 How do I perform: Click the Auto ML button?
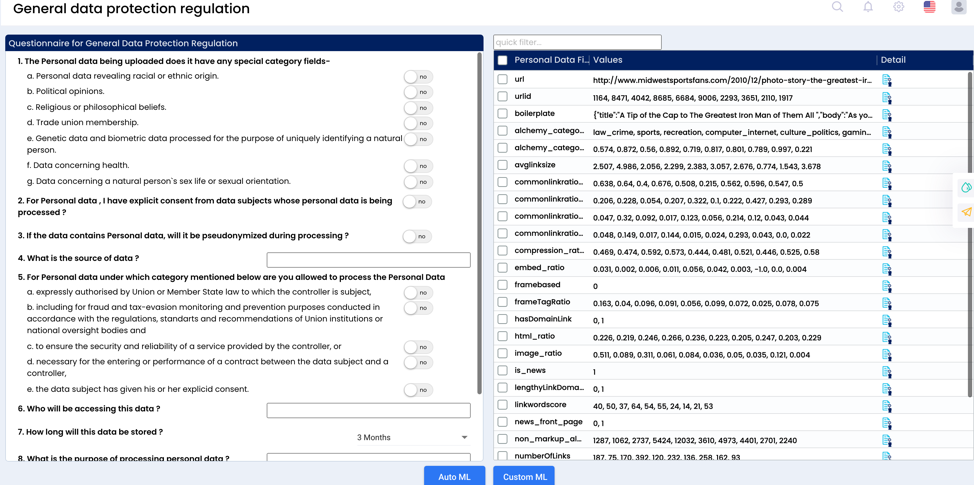point(454,476)
